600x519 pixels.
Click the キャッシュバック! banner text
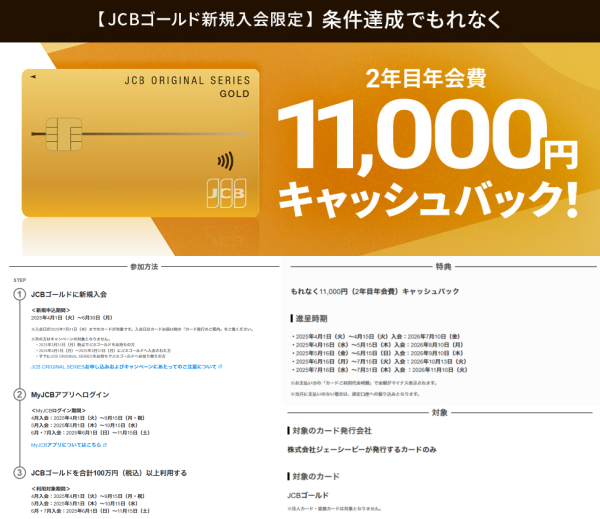point(428,199)
